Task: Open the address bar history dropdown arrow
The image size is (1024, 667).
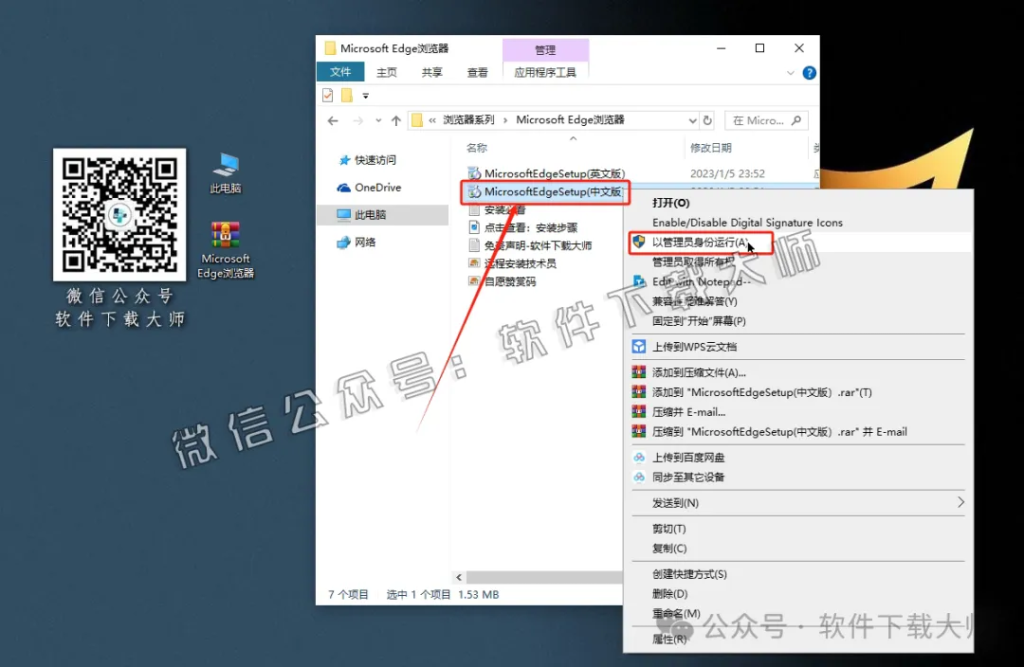Action: (x=691, y=121)
